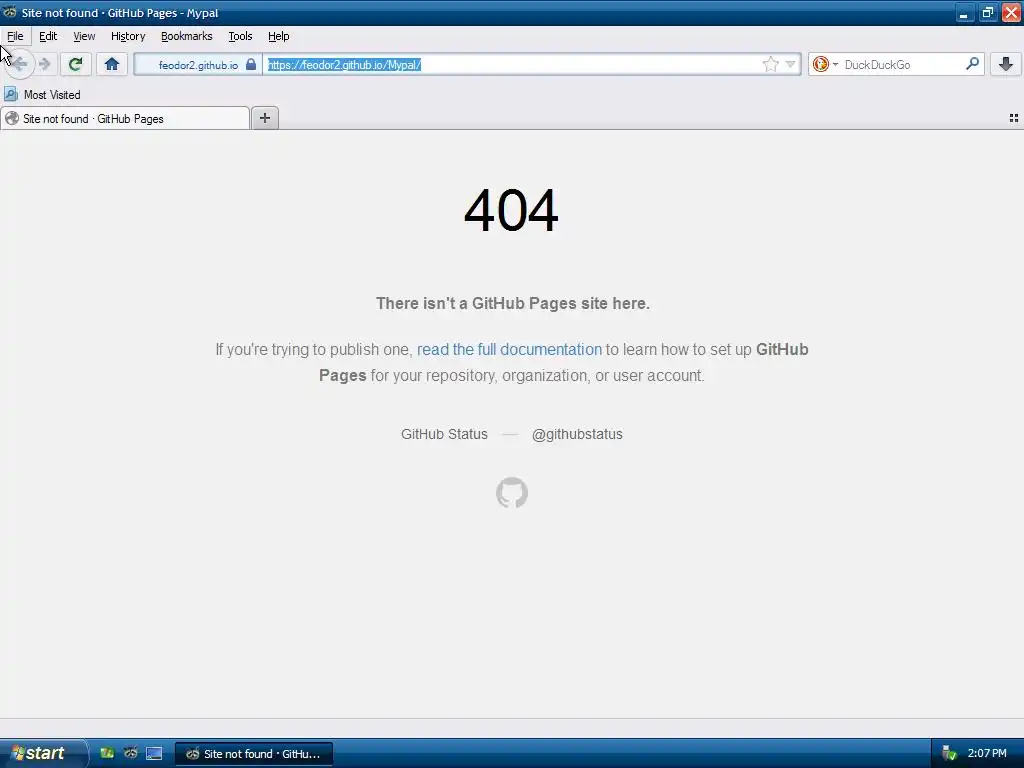Open the Help menu
Image resolution: width=1024 pixels, height=768 pixels.
(x=278, y=36)
